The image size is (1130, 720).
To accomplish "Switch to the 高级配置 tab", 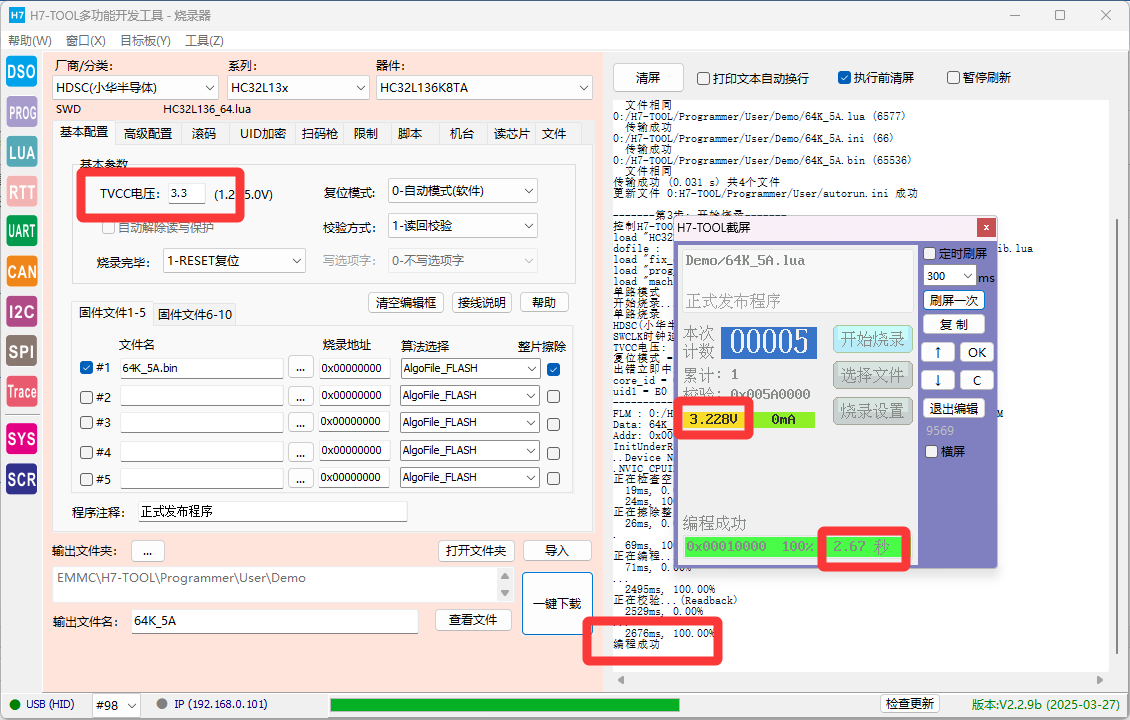I will coord(148,133).
